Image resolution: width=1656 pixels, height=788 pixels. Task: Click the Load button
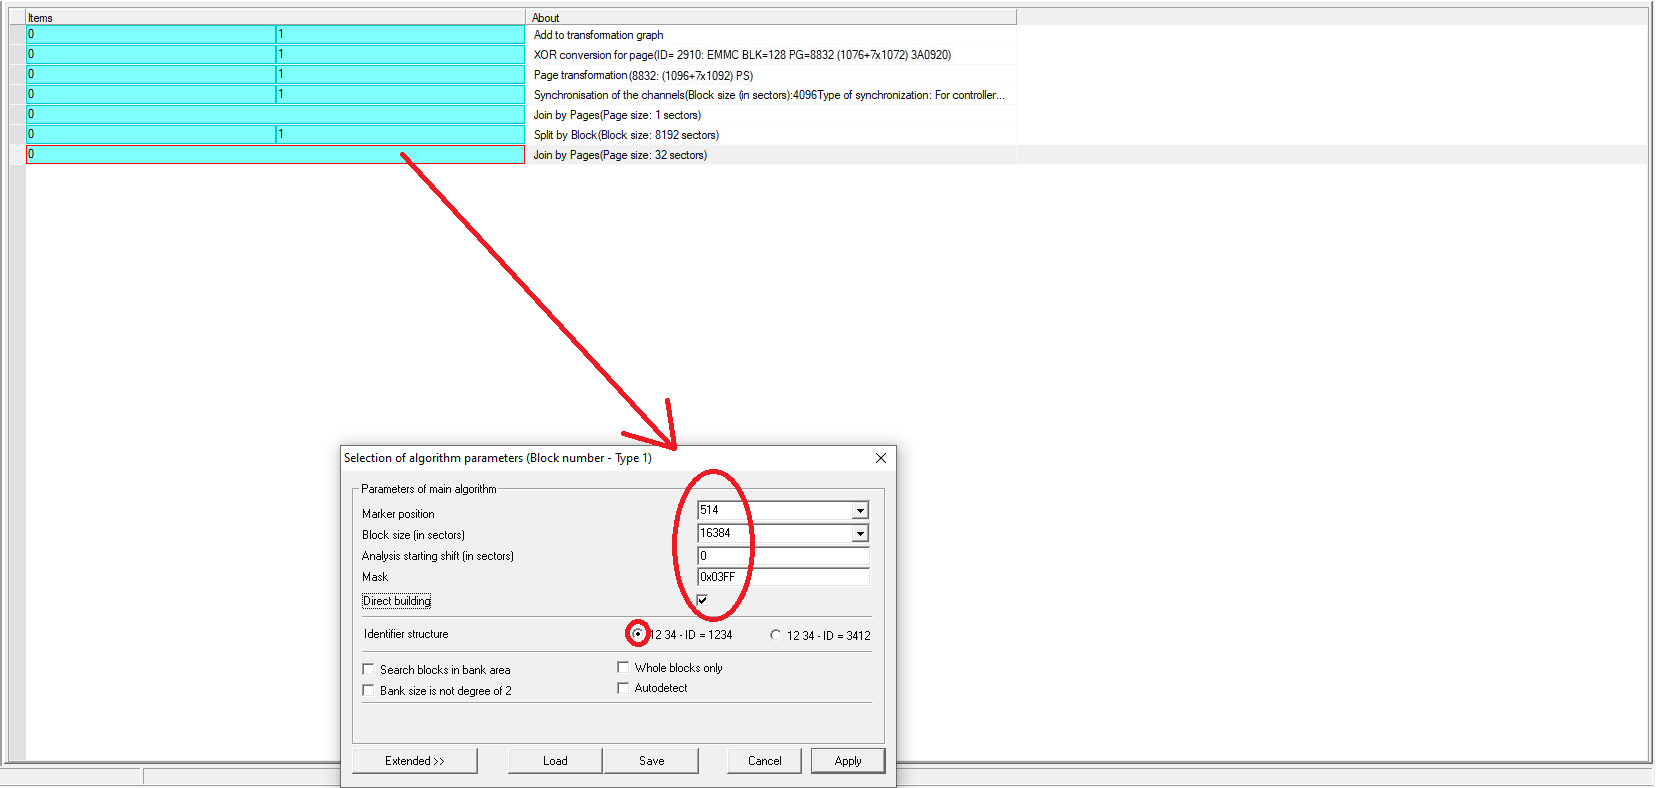(x=555, y=761)
